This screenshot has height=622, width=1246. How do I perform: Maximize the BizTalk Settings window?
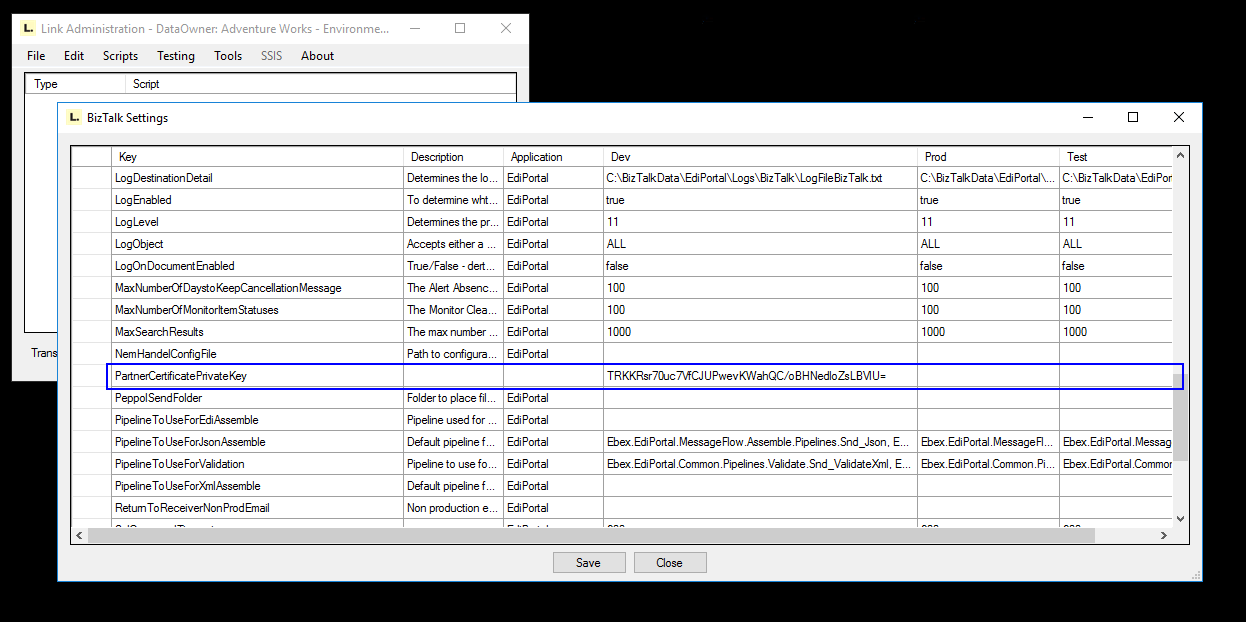[1133, 117]
